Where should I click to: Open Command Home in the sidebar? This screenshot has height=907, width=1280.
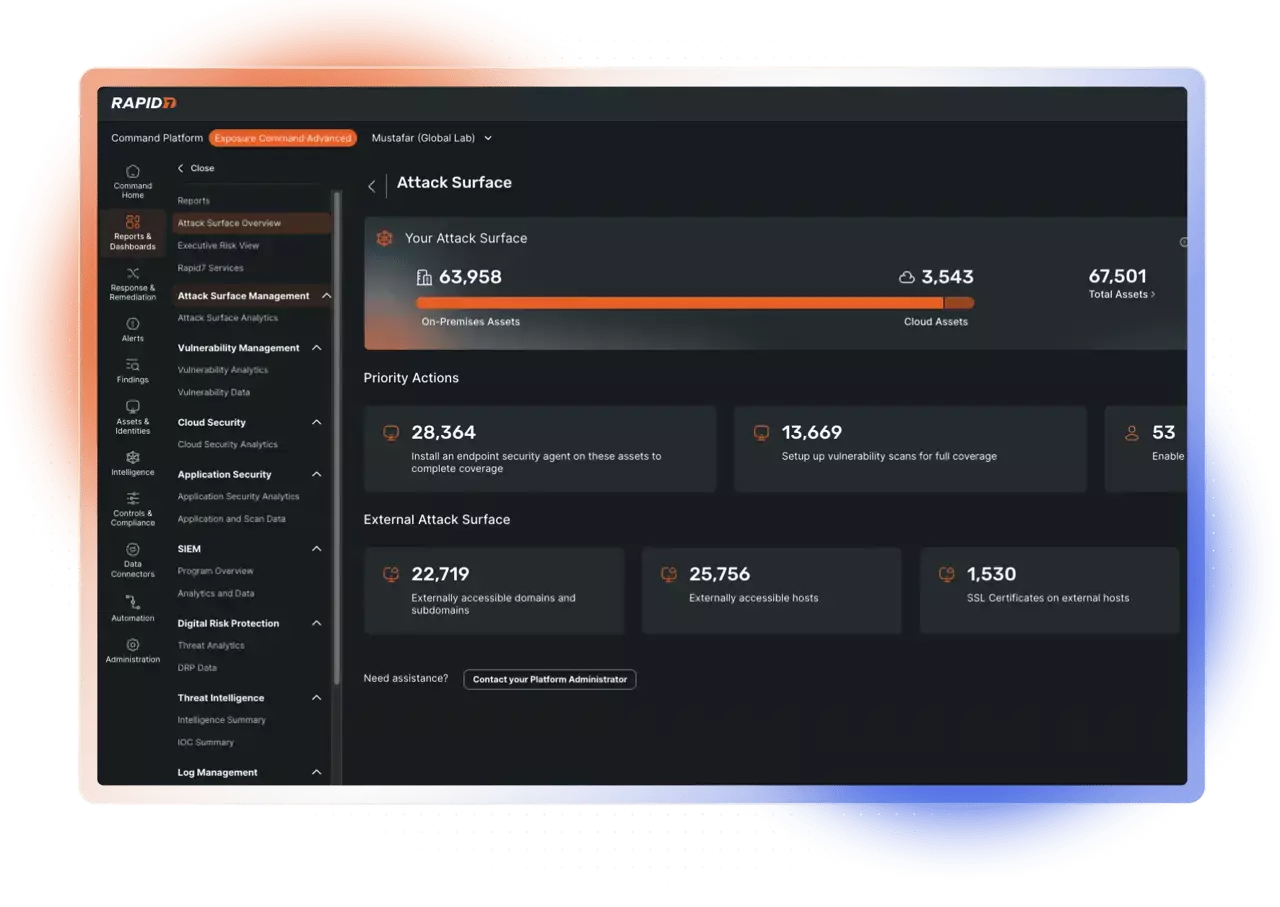[133, 180]
